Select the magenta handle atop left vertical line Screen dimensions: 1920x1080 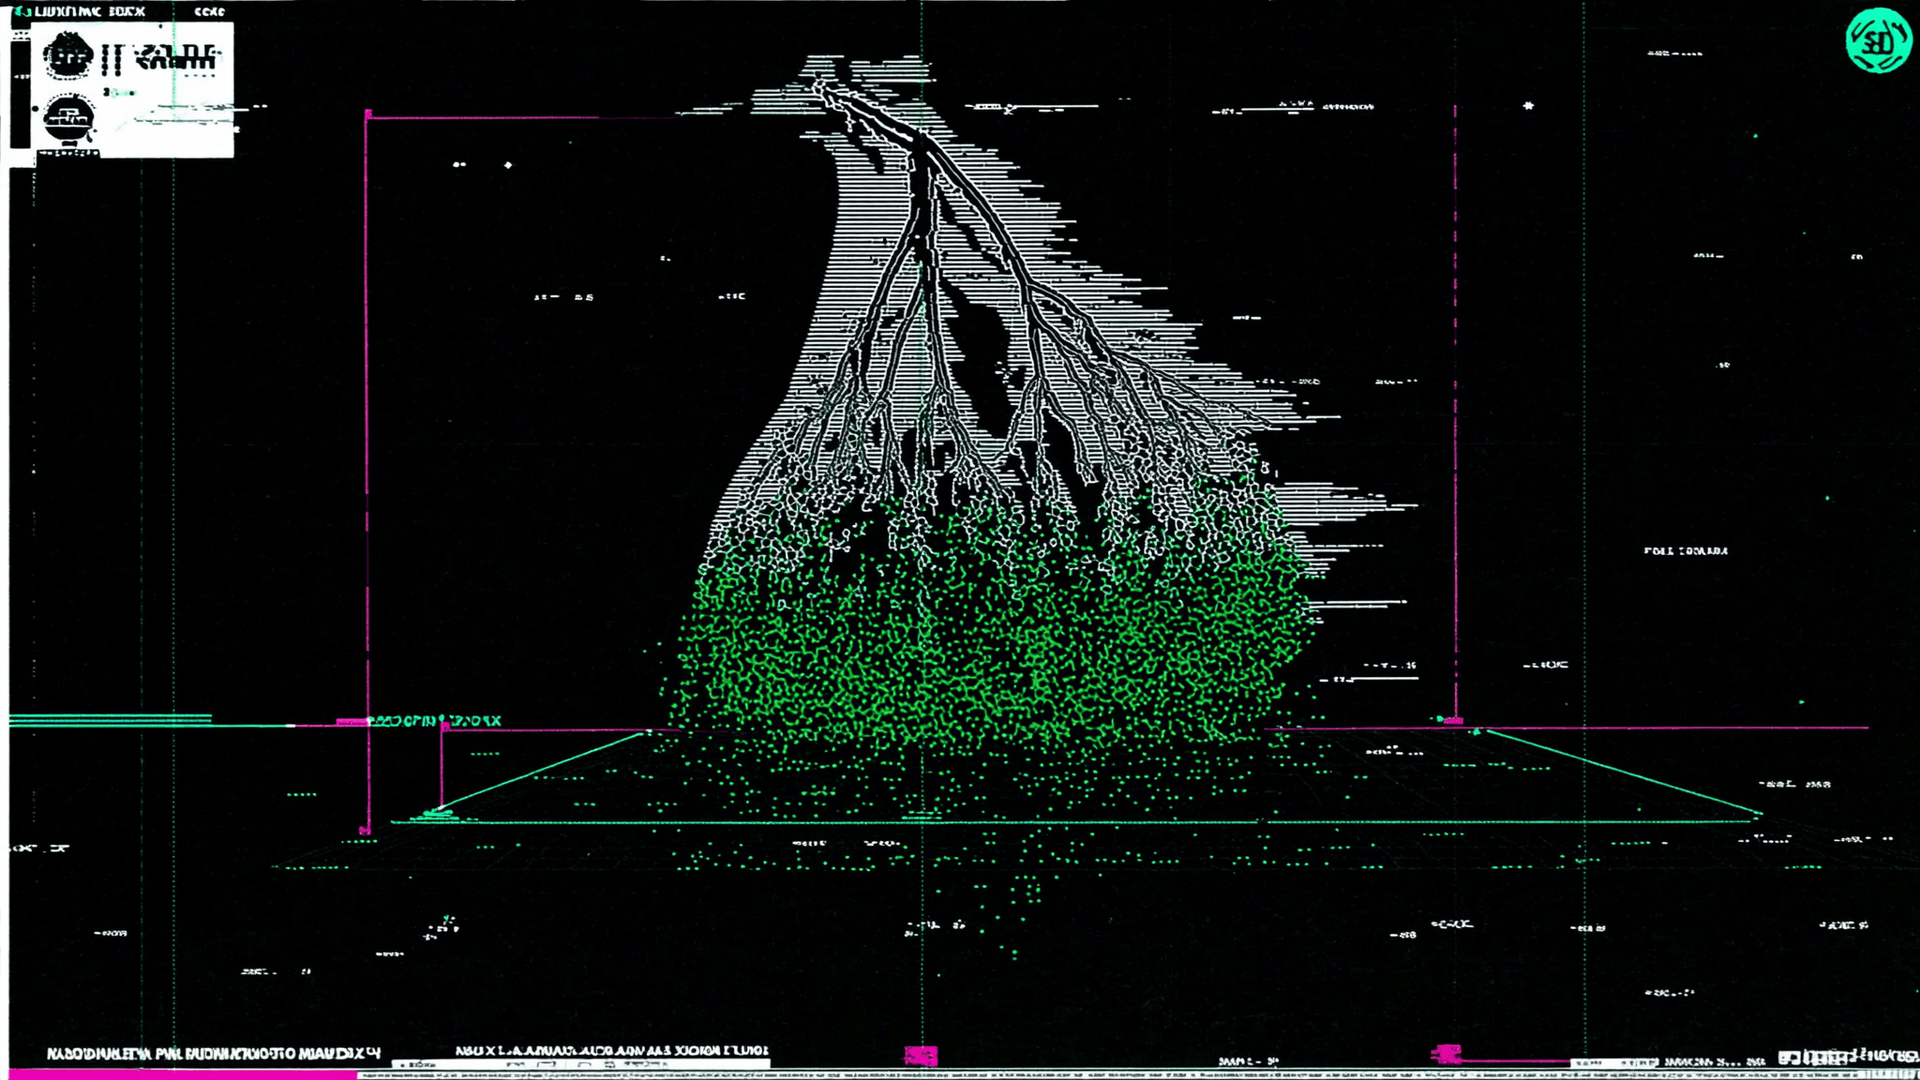(368, 115)
